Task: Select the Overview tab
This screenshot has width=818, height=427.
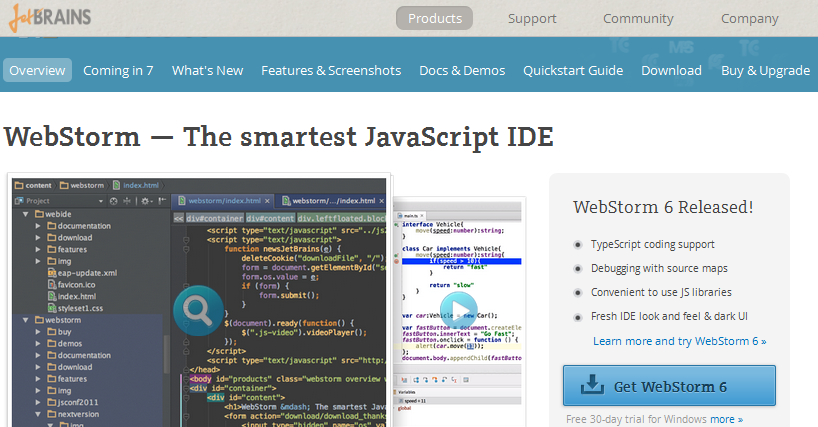Action: click(37, 70)
